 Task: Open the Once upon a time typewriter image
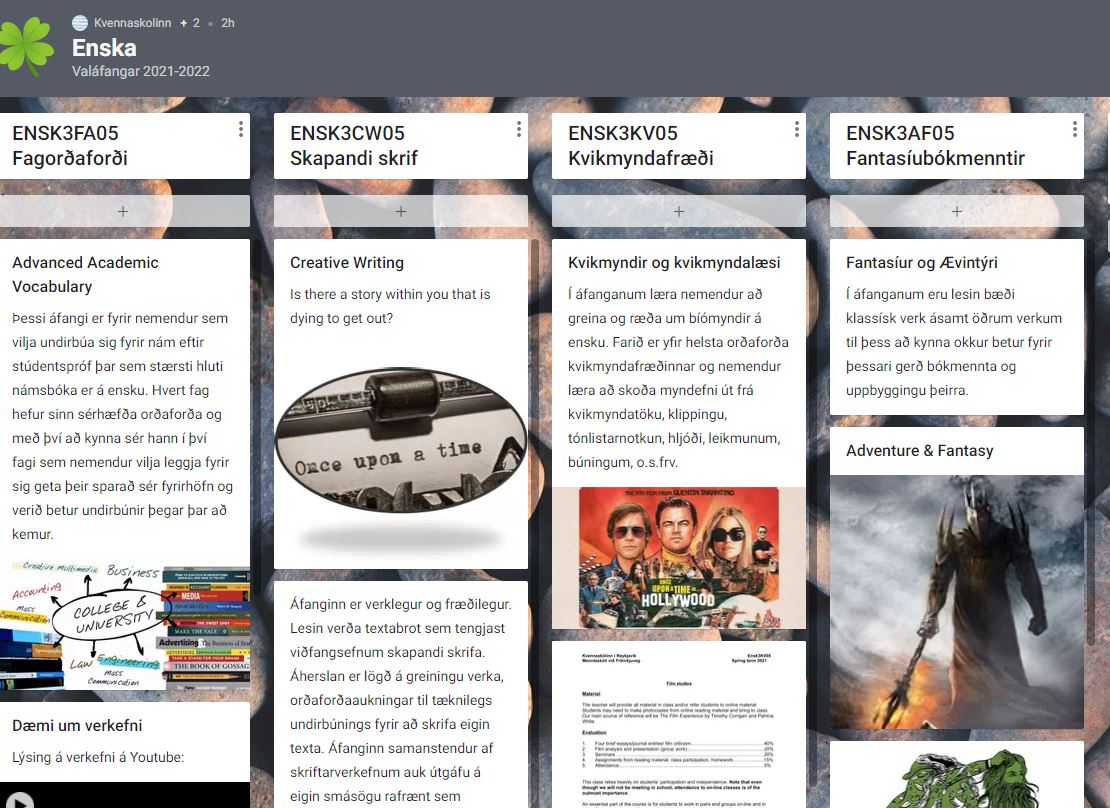pyautogui.click(x=401, y=460)
